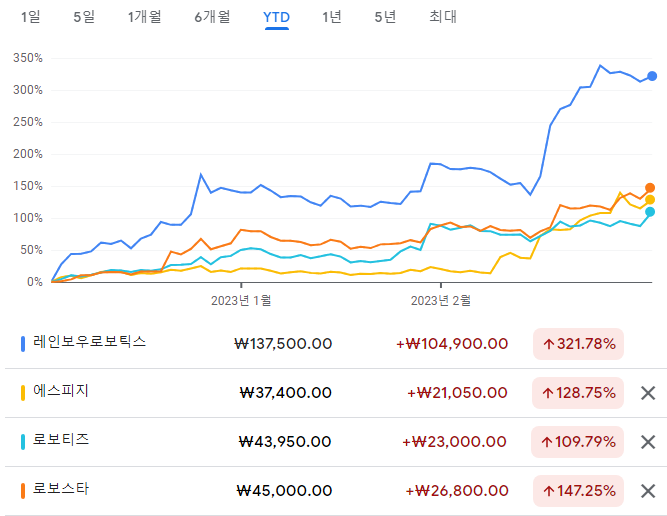Viewport: 667px width, 516px height.
Task: Click the 0% y-axis label
Action: pos(35,282)
